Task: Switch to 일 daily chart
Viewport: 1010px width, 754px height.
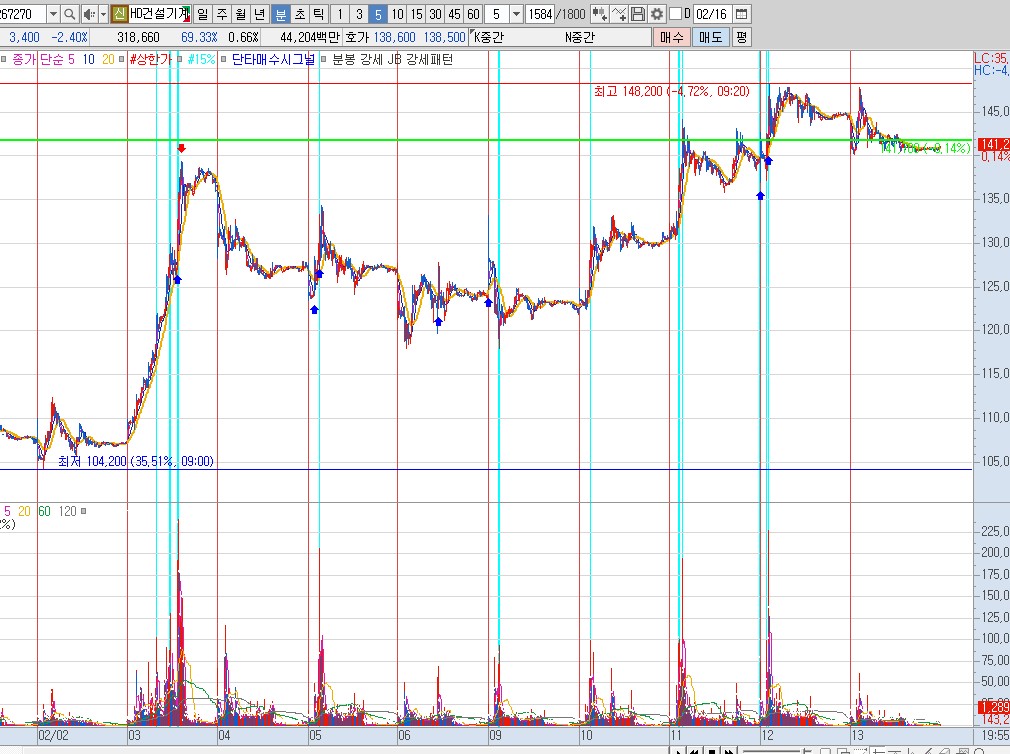Action: [x=202, y=14]
